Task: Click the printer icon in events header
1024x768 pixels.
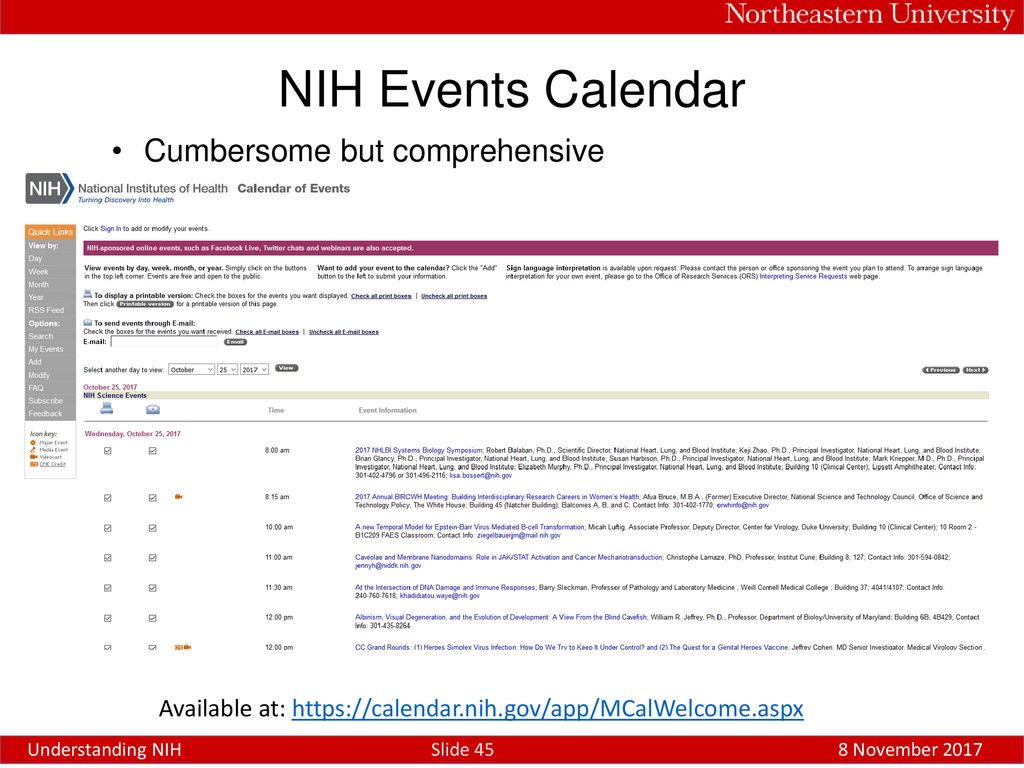Action: click(107, 409)
